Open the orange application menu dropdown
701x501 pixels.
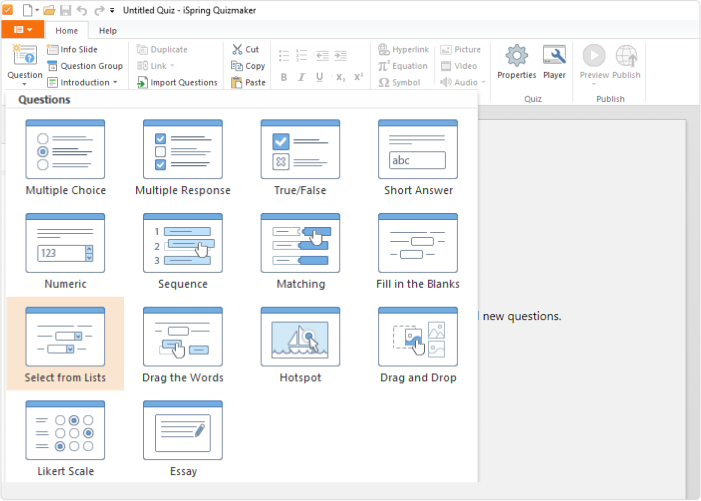point(23,30)
